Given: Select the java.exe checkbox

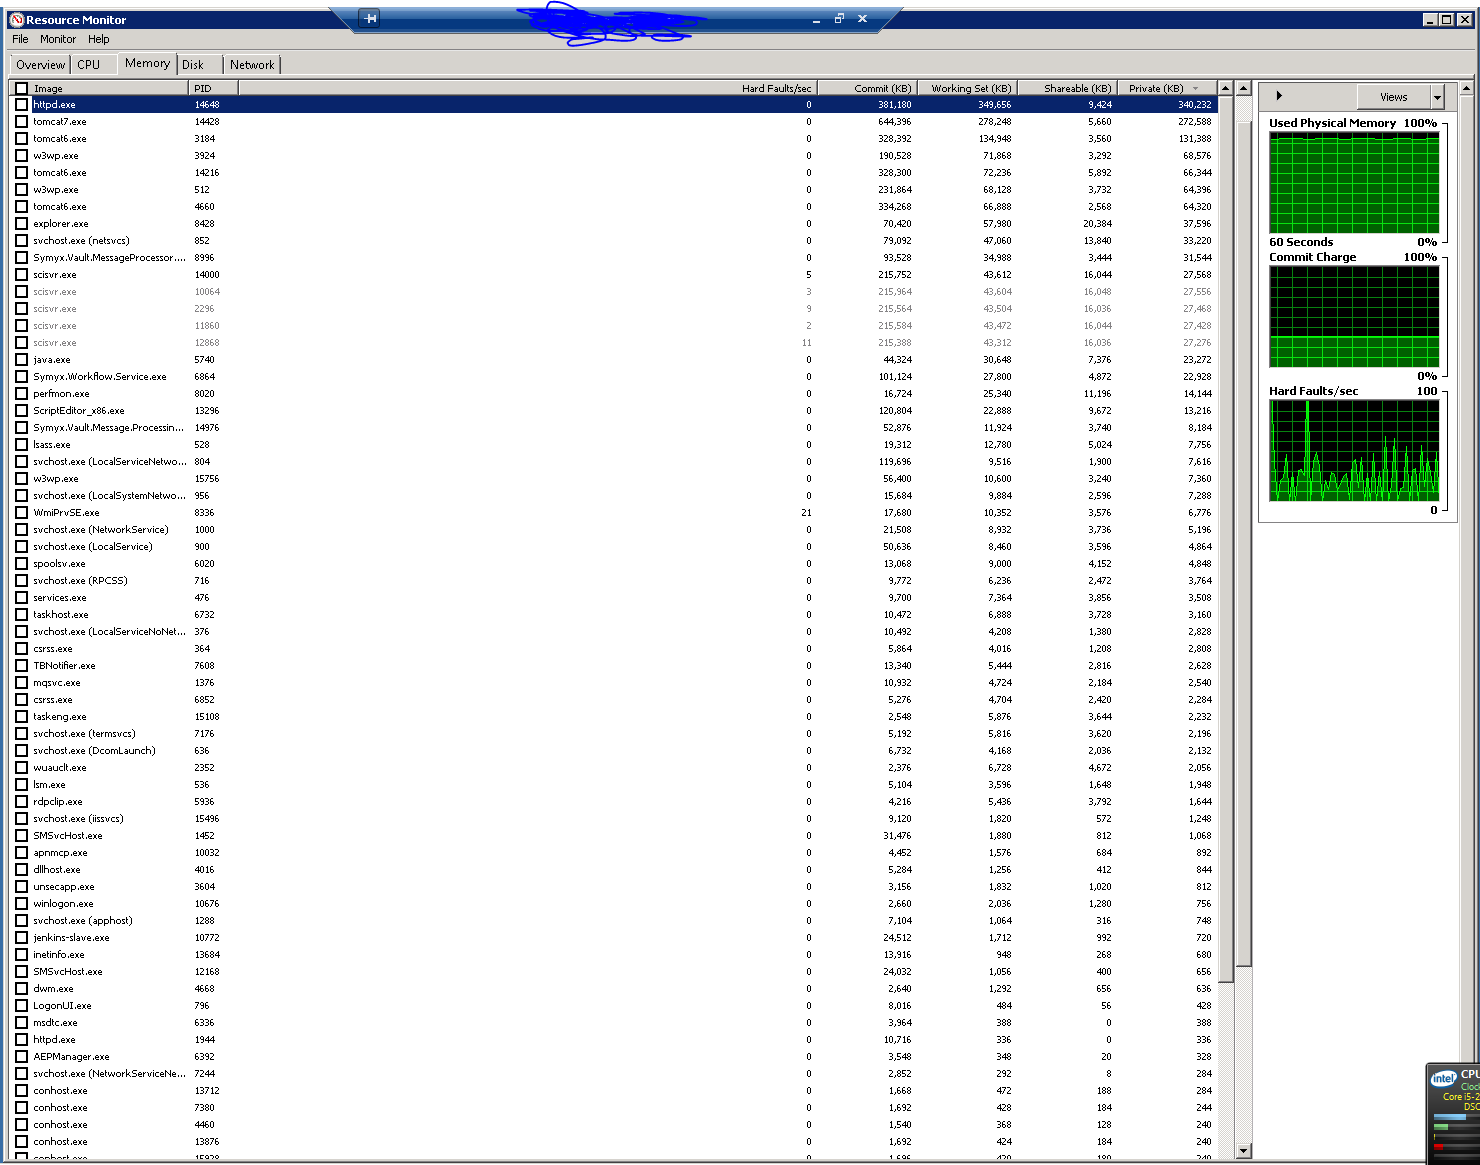Looking at the screenshot, I should tap(22, 359).
